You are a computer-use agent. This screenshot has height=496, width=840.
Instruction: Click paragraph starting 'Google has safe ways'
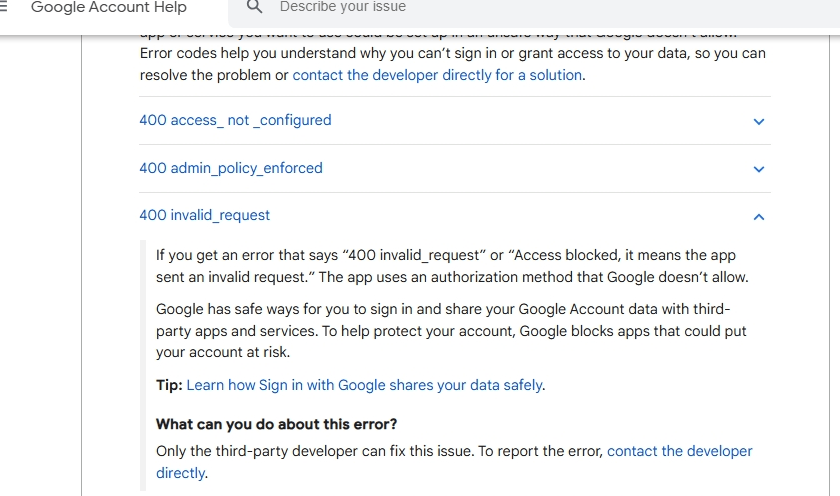click(451, 330)
